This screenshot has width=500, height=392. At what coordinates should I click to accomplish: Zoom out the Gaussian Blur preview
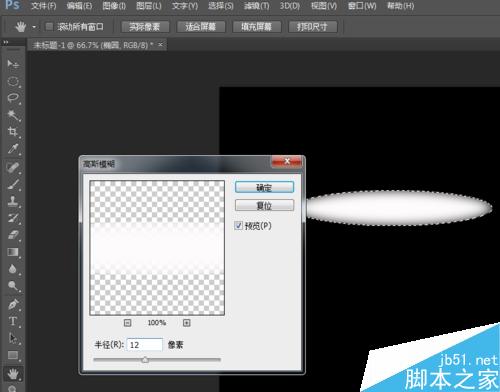click(x=127, y=323)
